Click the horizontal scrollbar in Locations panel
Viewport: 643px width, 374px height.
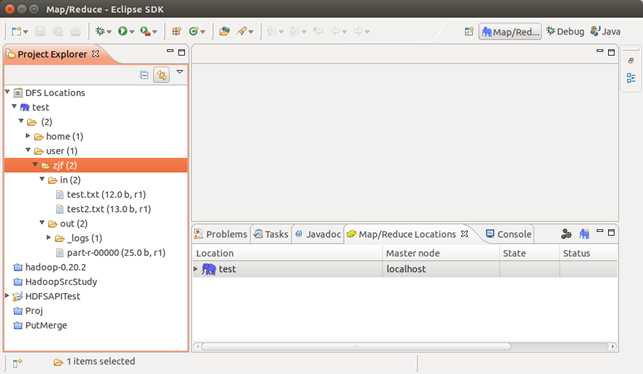point(357,347)
